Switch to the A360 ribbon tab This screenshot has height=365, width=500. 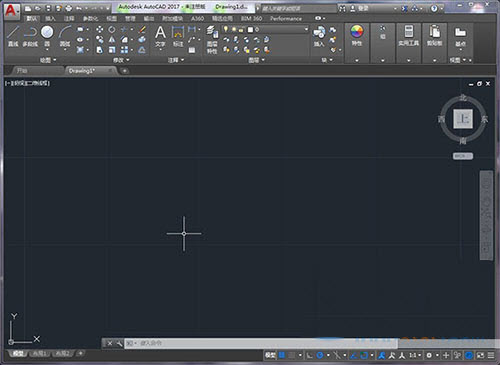pos(197,19)
